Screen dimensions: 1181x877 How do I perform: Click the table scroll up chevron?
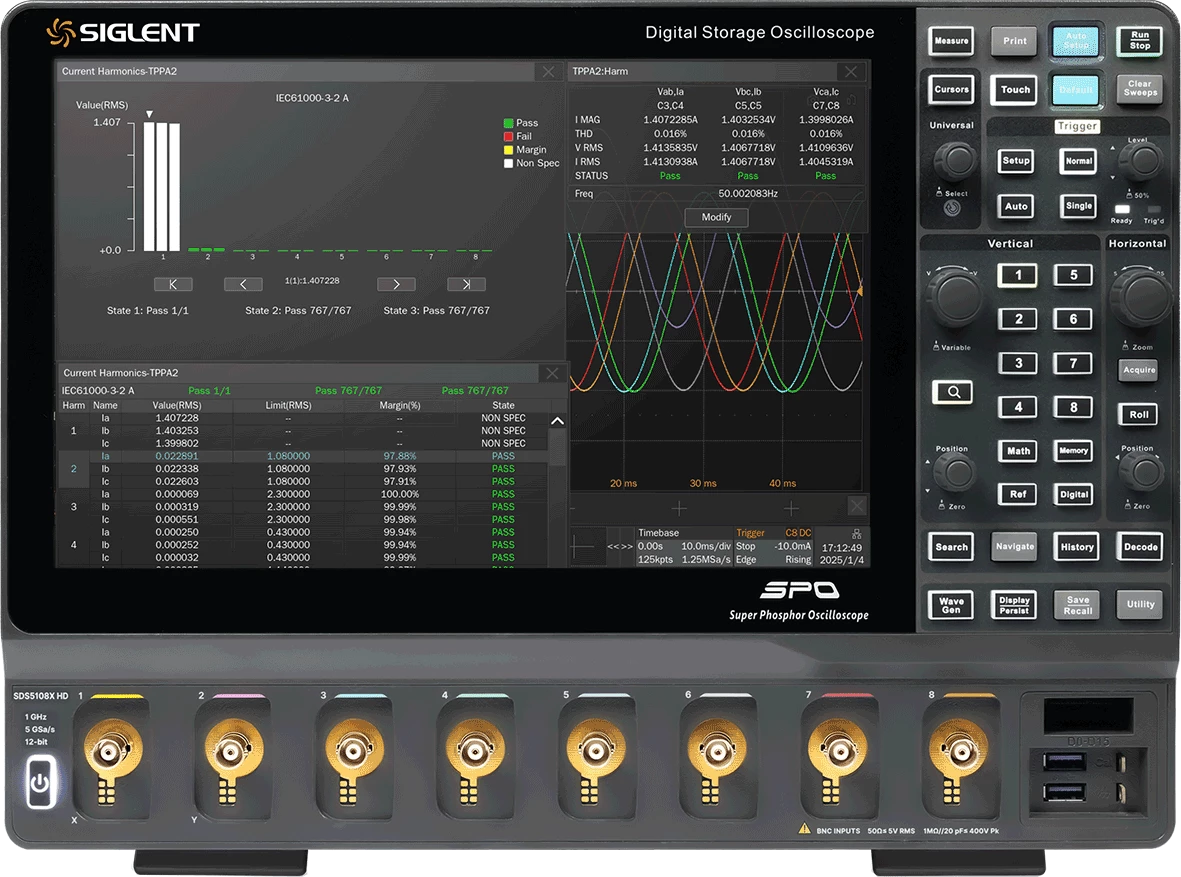[x=557, y=421]
